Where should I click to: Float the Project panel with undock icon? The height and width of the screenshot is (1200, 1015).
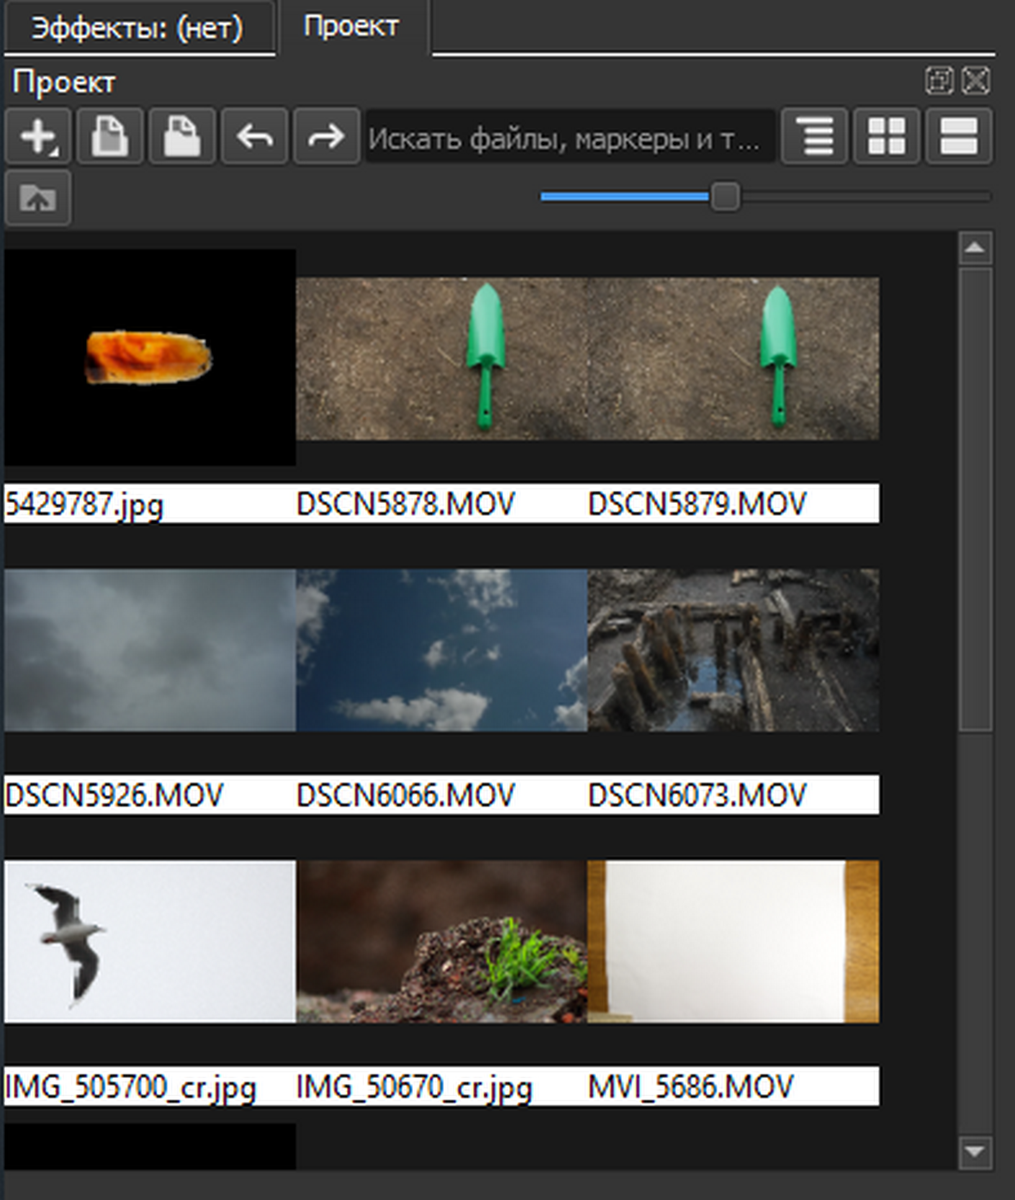point(939,81)
